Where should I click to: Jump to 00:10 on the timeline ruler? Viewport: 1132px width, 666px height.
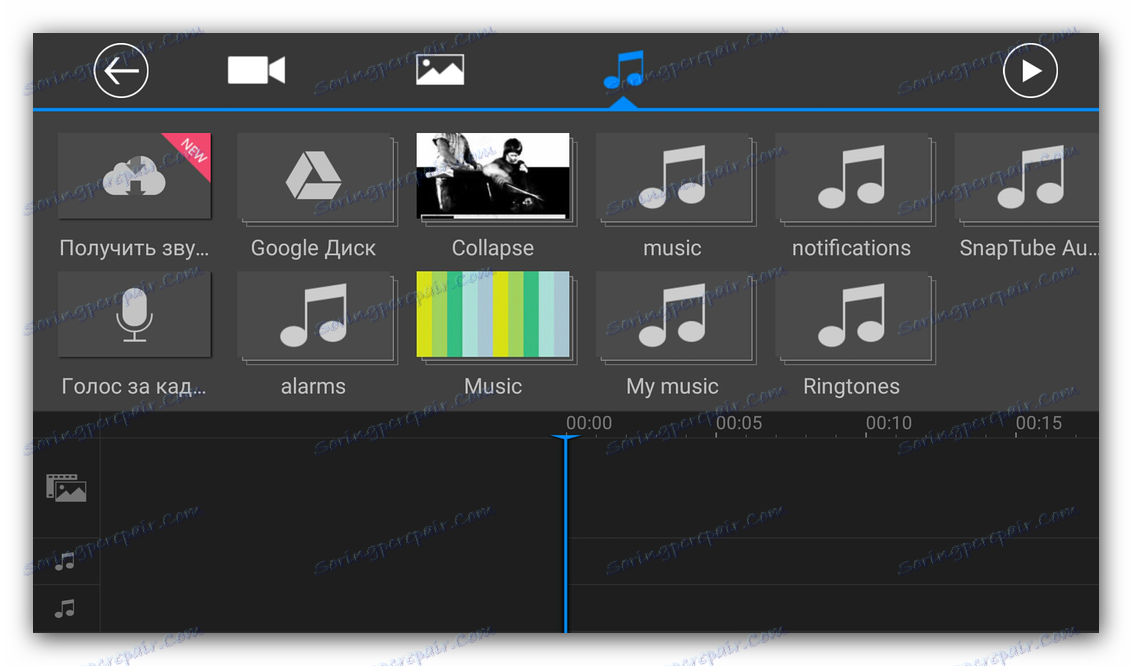[889, 423]
